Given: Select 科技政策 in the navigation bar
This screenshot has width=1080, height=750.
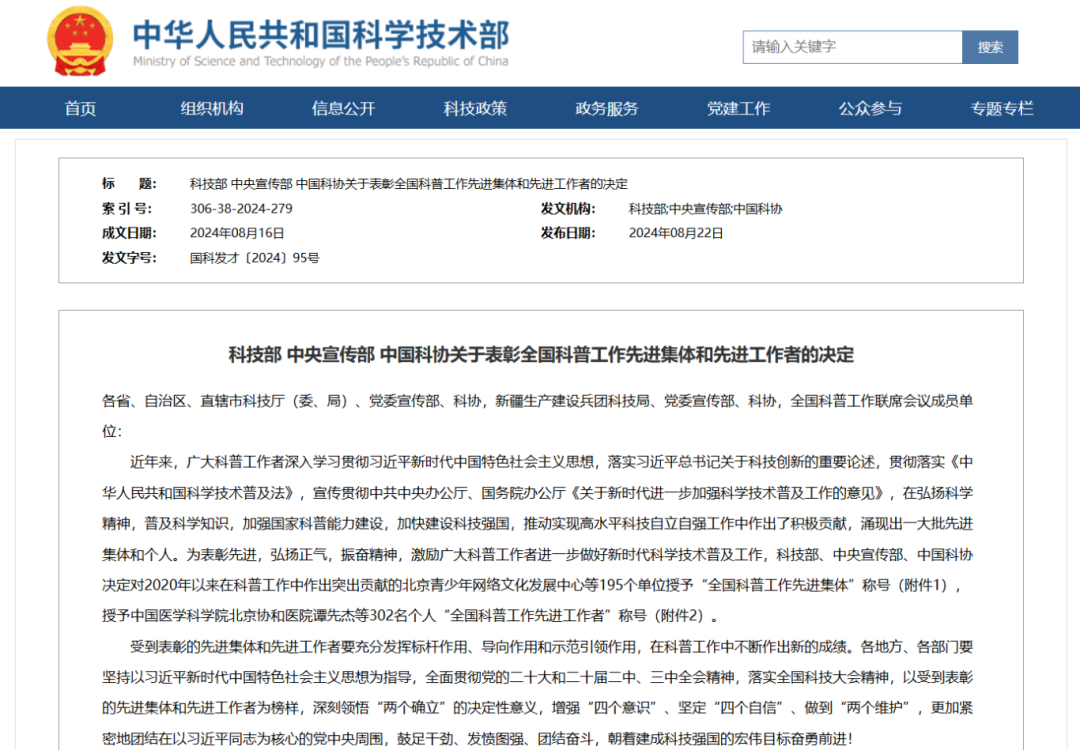Looking at the screenshot, I should (x=475, y=108).
